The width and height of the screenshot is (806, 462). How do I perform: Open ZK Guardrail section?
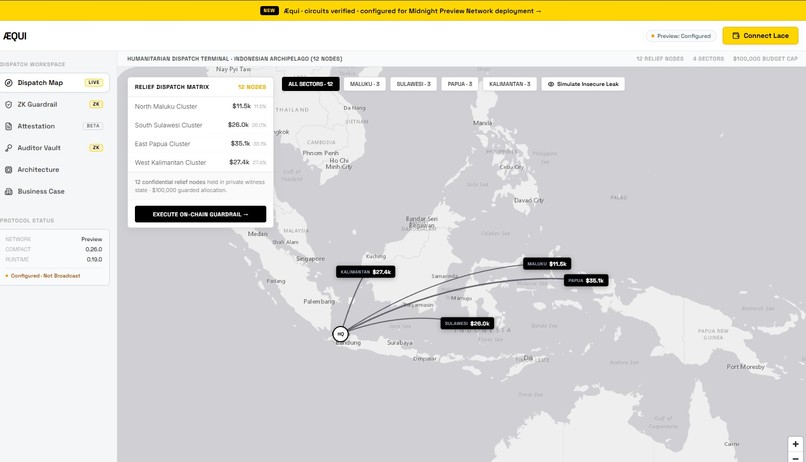pos(54,104)
